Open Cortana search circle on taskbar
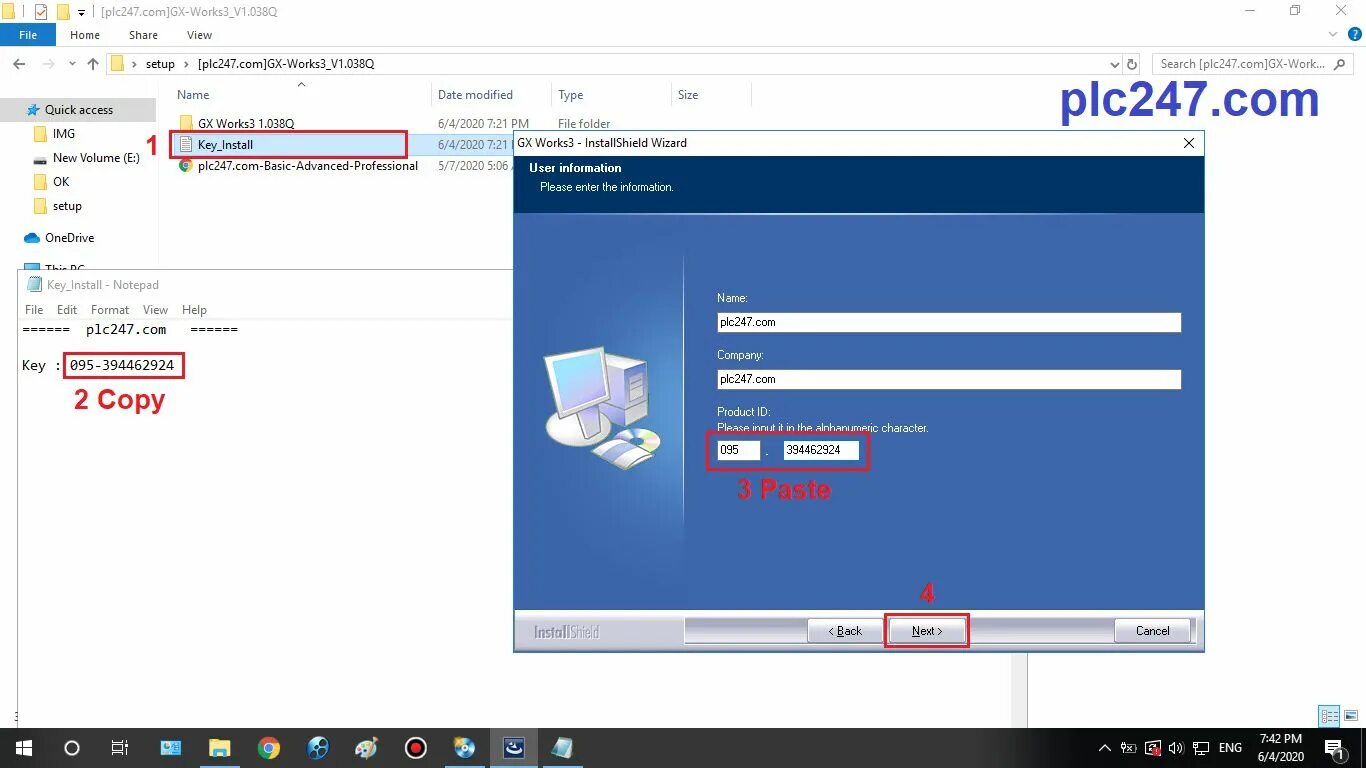This screenshot has height=768, width=1366. click(72, 748)
